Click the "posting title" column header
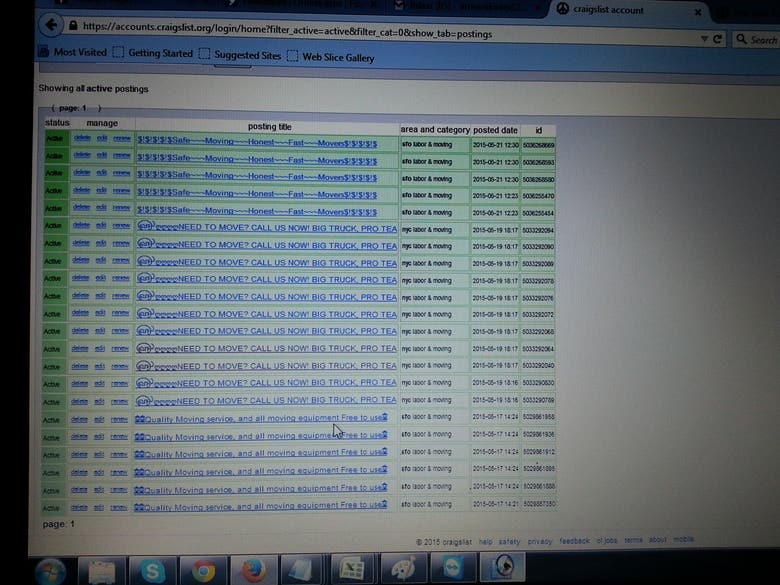The image size is (780, 585). pyautogui.click(x=270, y=127)
